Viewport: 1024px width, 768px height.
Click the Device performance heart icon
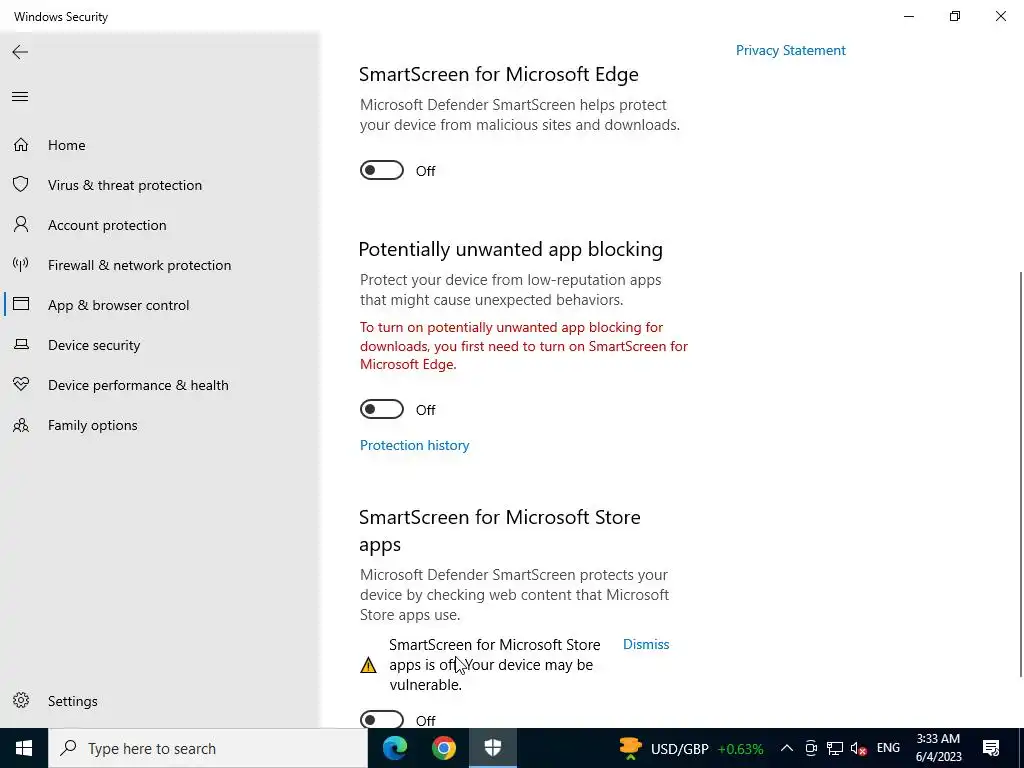tap(21, 384)
